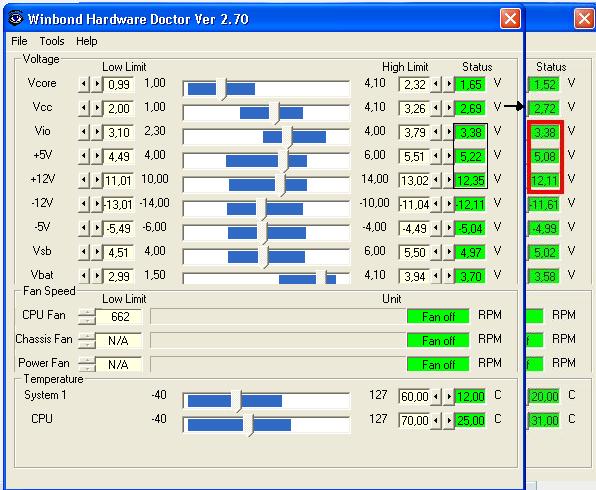Viewport: 596px width, 490px height.
Task: Decrease System 1 temperature limit with left arrow
Action: (x=436, y=396)
